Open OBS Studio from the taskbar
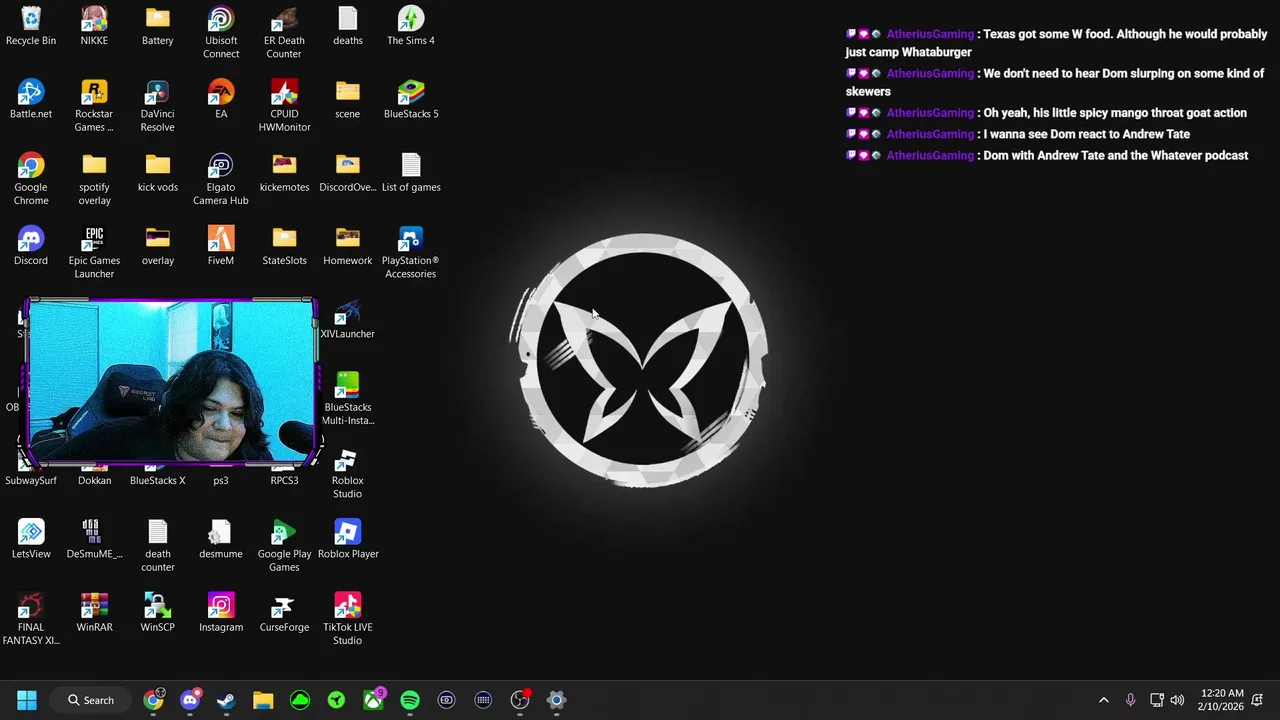 tap(520, 700)
